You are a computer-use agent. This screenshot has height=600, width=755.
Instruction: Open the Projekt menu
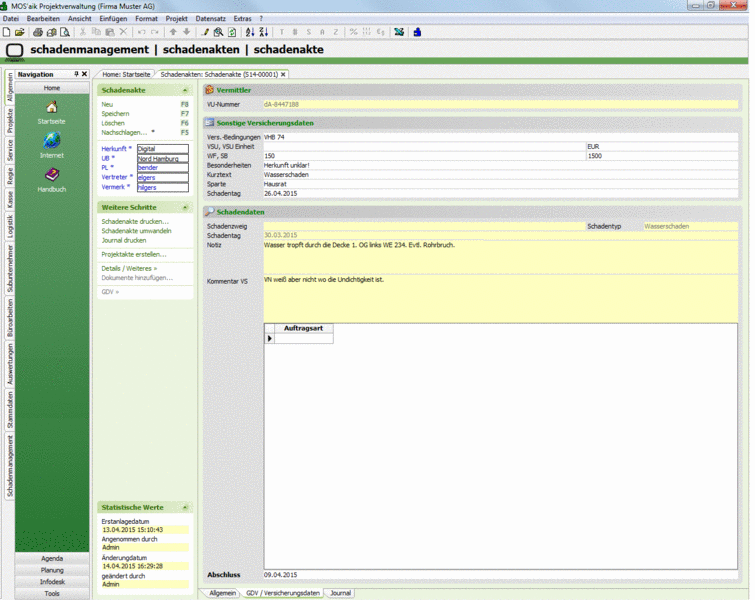point(176,19)
